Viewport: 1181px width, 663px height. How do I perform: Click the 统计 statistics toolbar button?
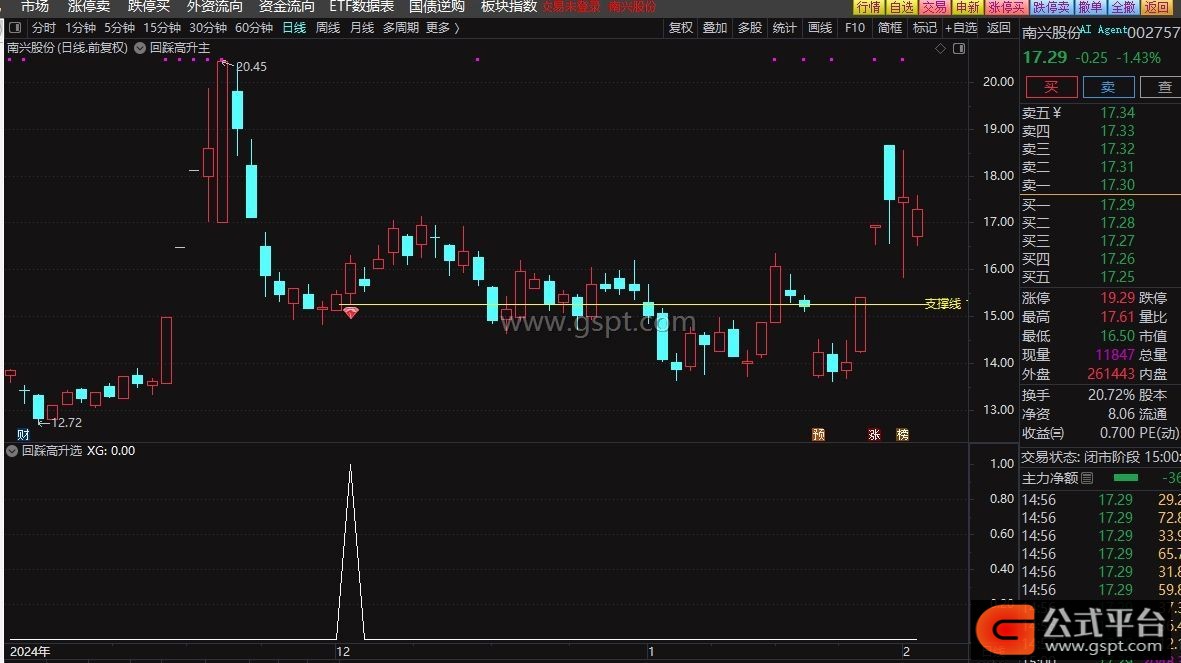(785, 28)
